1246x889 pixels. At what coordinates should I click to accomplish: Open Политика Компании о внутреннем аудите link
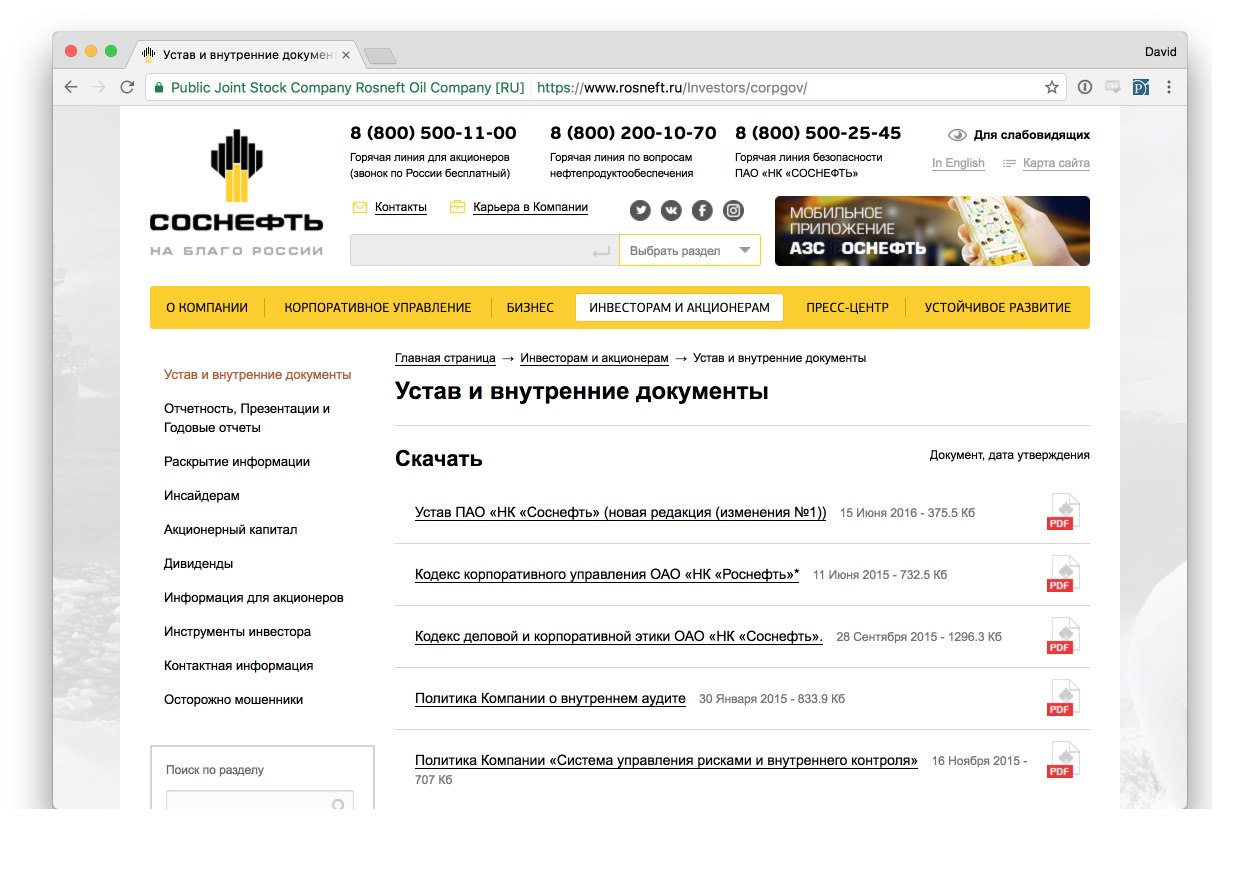tap(550, 699)
